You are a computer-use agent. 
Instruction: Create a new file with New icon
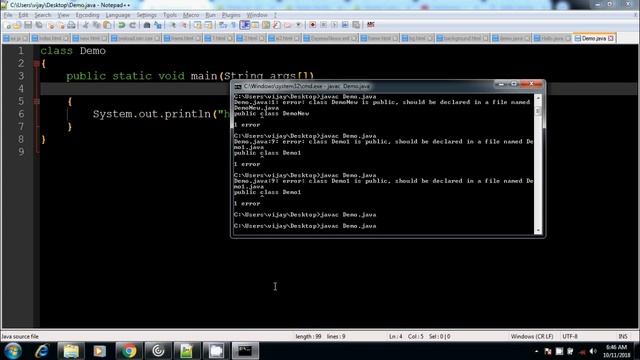(7, 25)
